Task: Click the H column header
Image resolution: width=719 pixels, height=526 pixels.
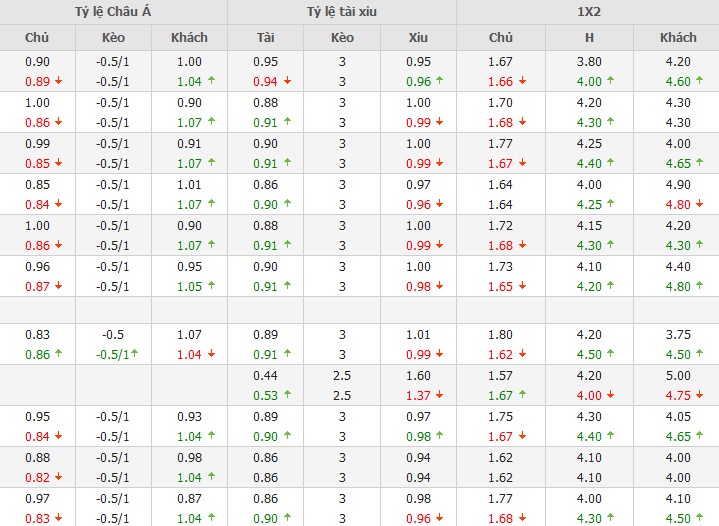Action: pyautogui.click(x=589, y=38)
